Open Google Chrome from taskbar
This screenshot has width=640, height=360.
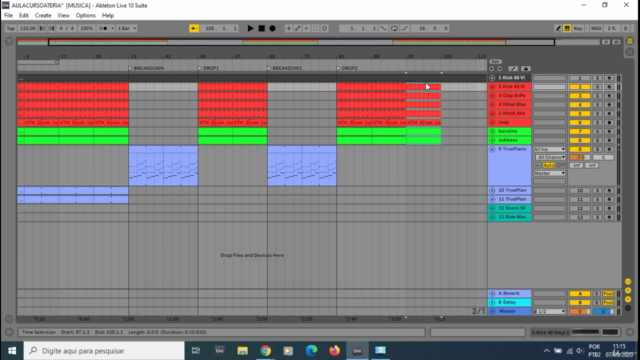coord(265,351)
